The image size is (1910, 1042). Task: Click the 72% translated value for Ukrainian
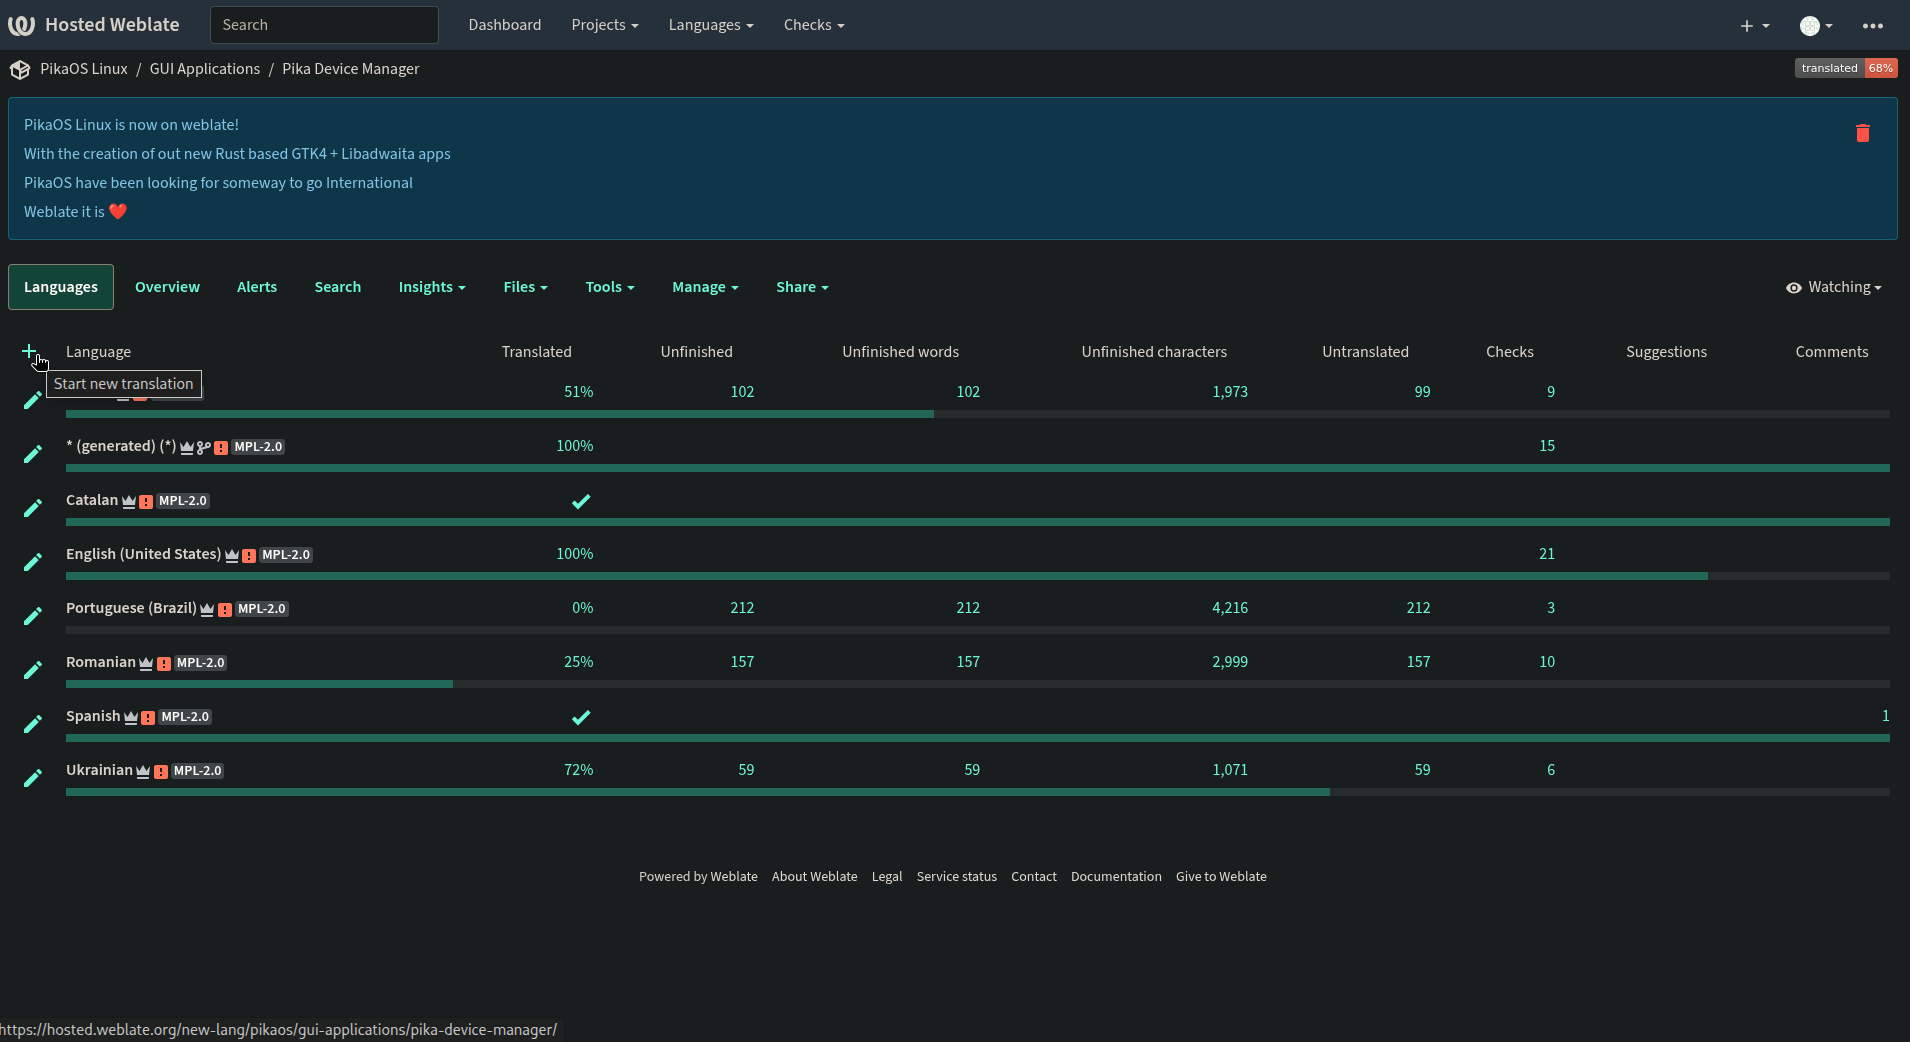579,770
